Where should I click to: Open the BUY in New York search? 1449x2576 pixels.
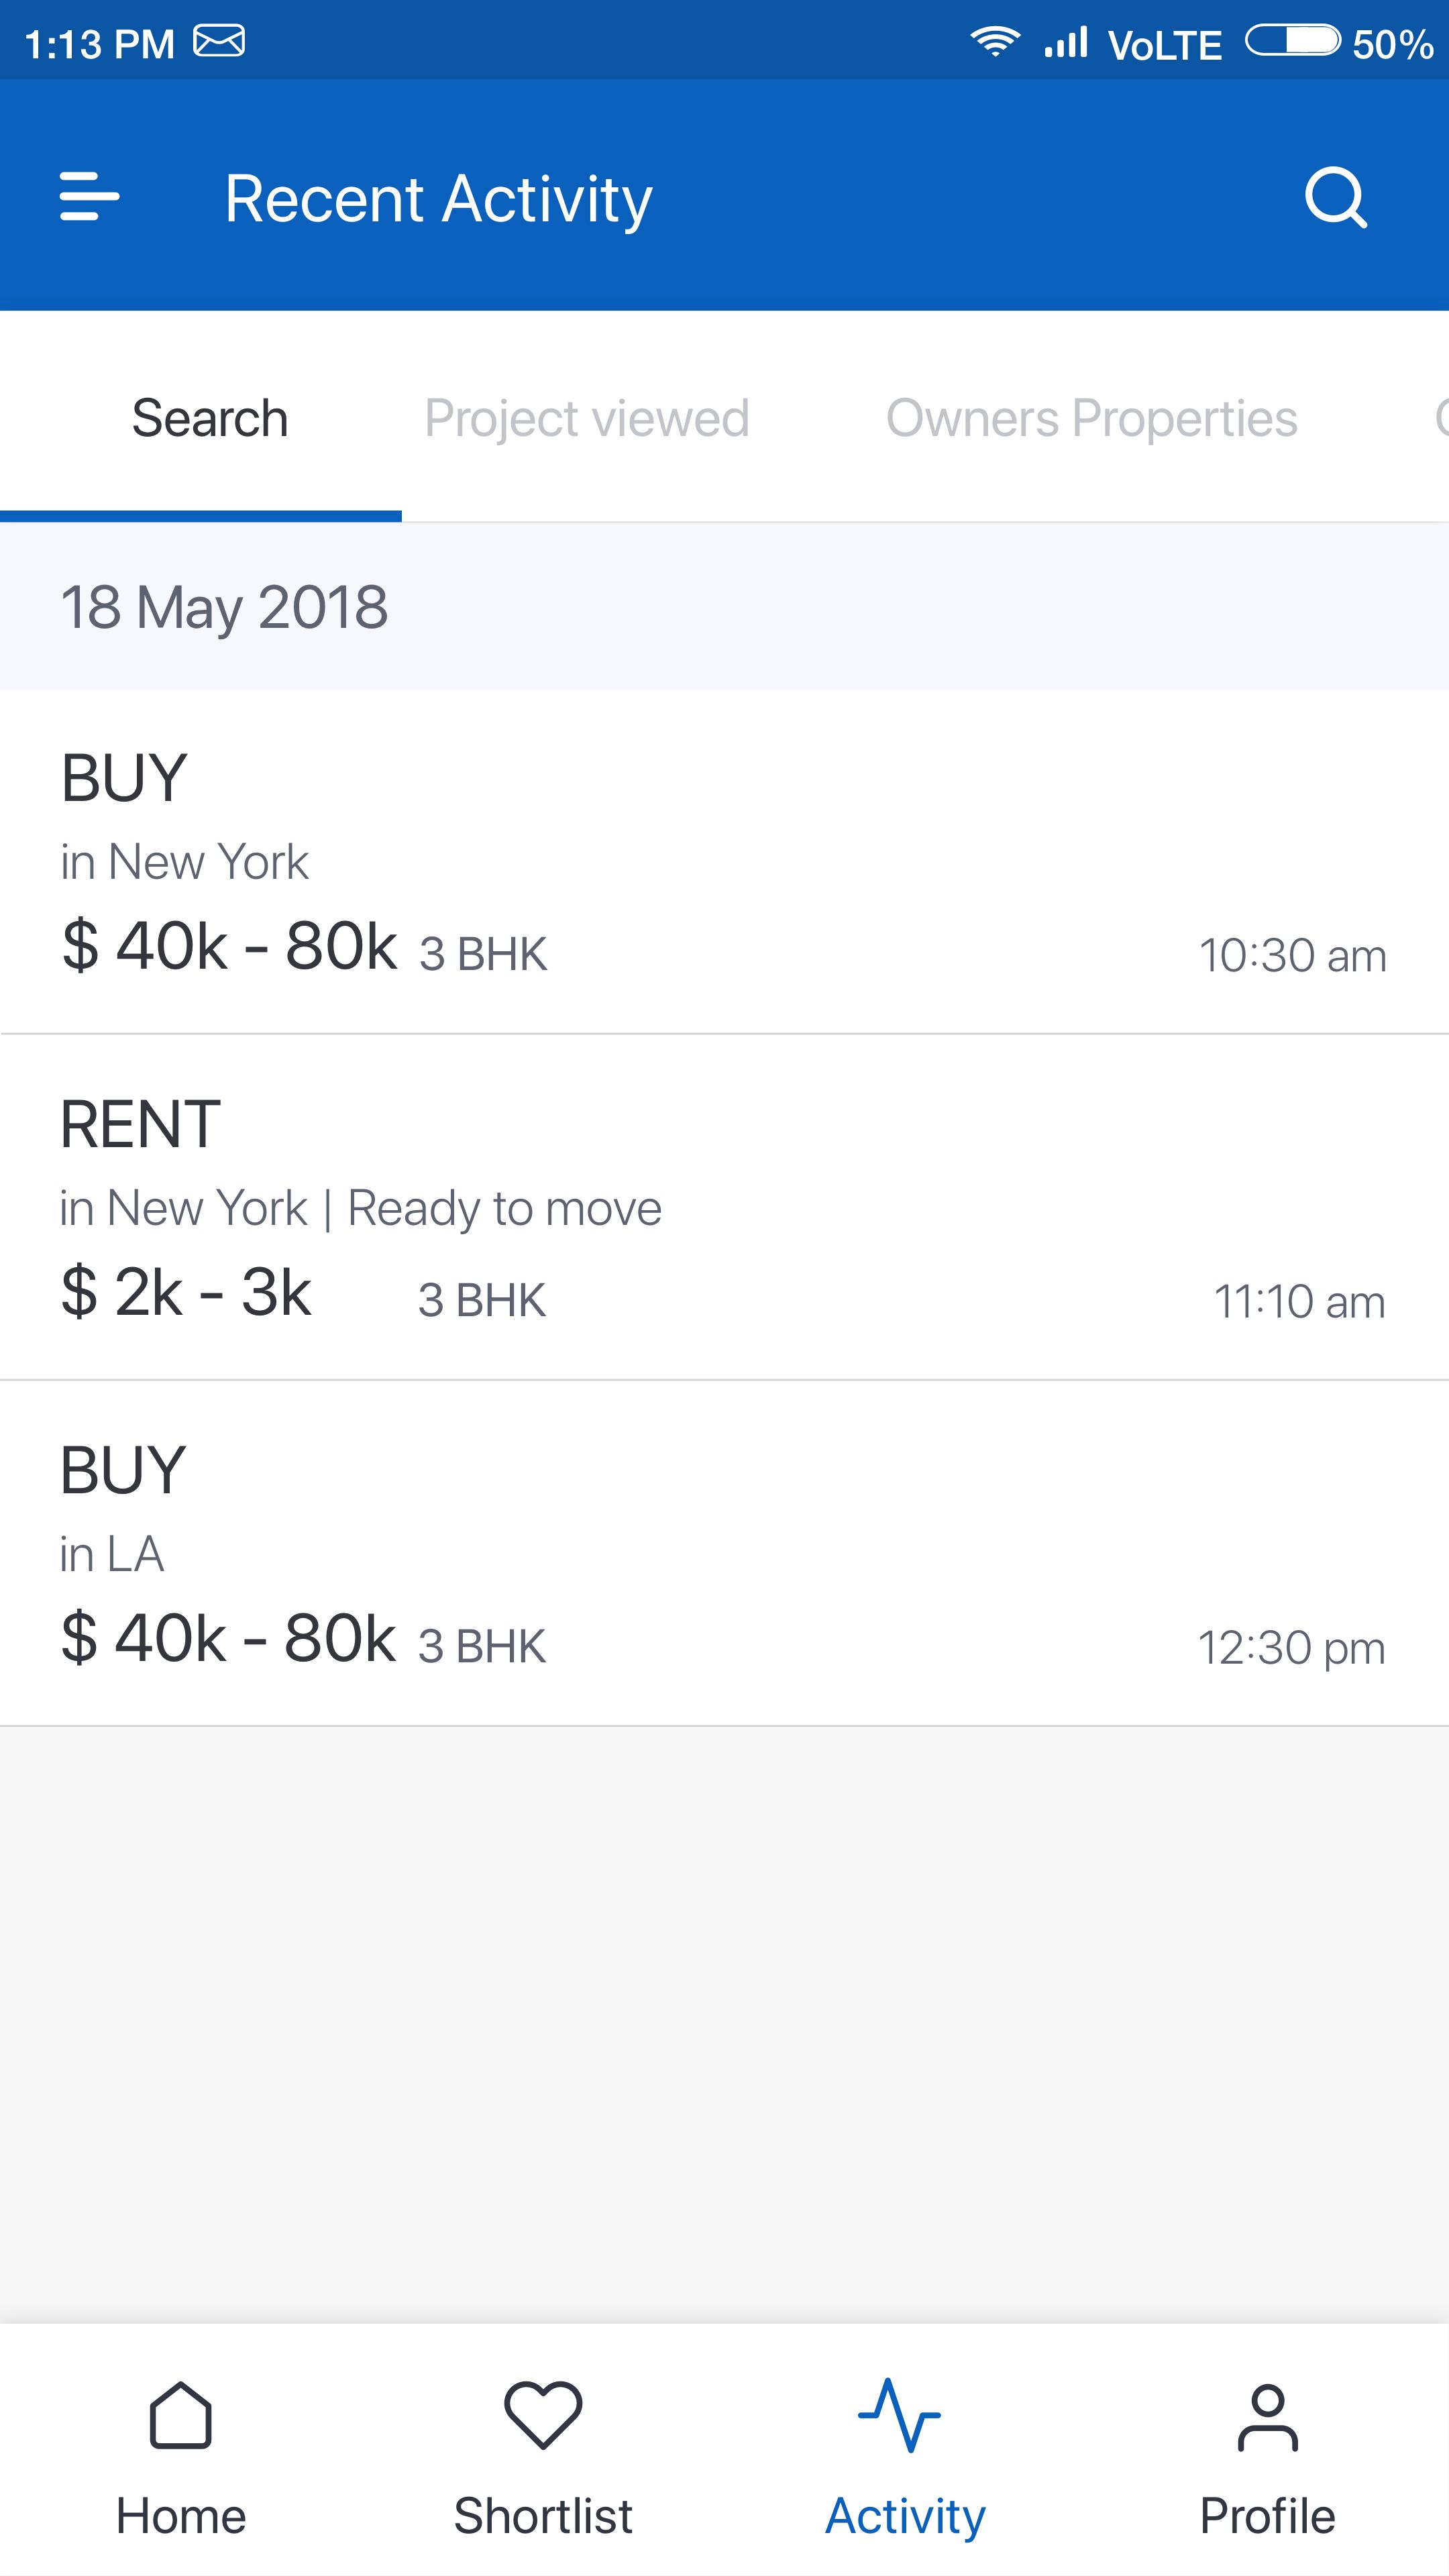724,862
